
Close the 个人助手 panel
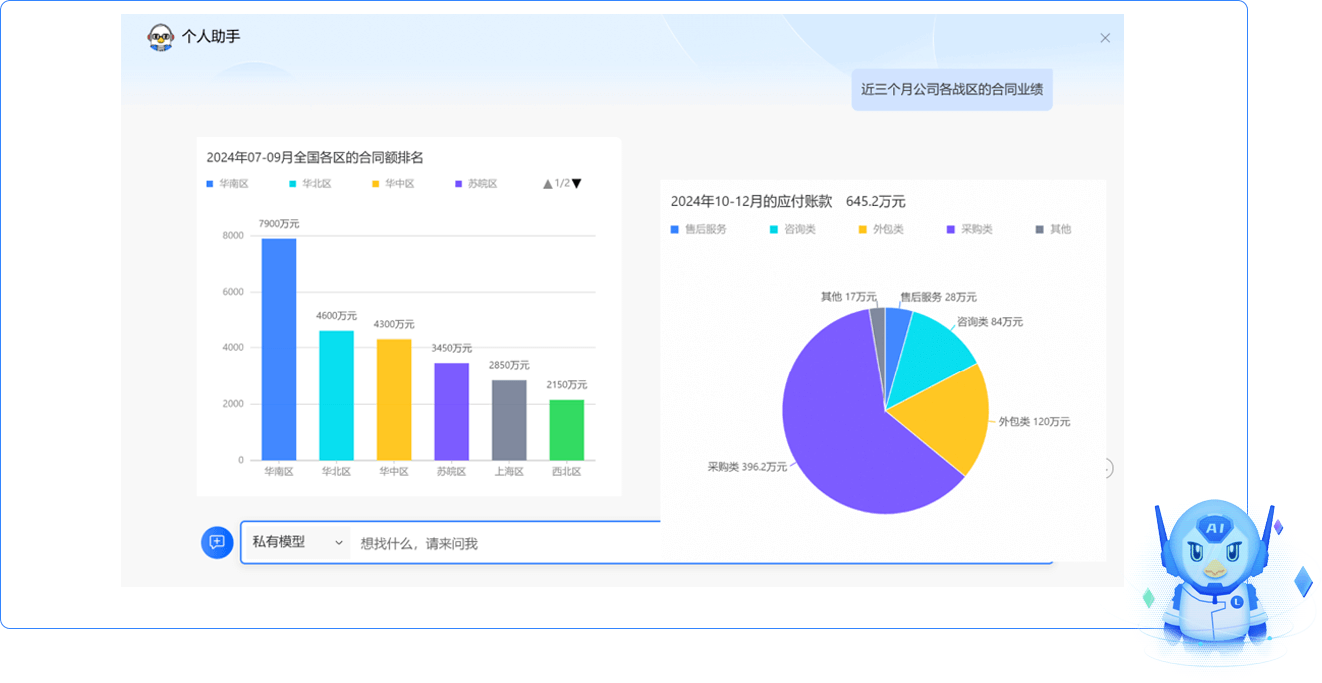click(1105, 38)
